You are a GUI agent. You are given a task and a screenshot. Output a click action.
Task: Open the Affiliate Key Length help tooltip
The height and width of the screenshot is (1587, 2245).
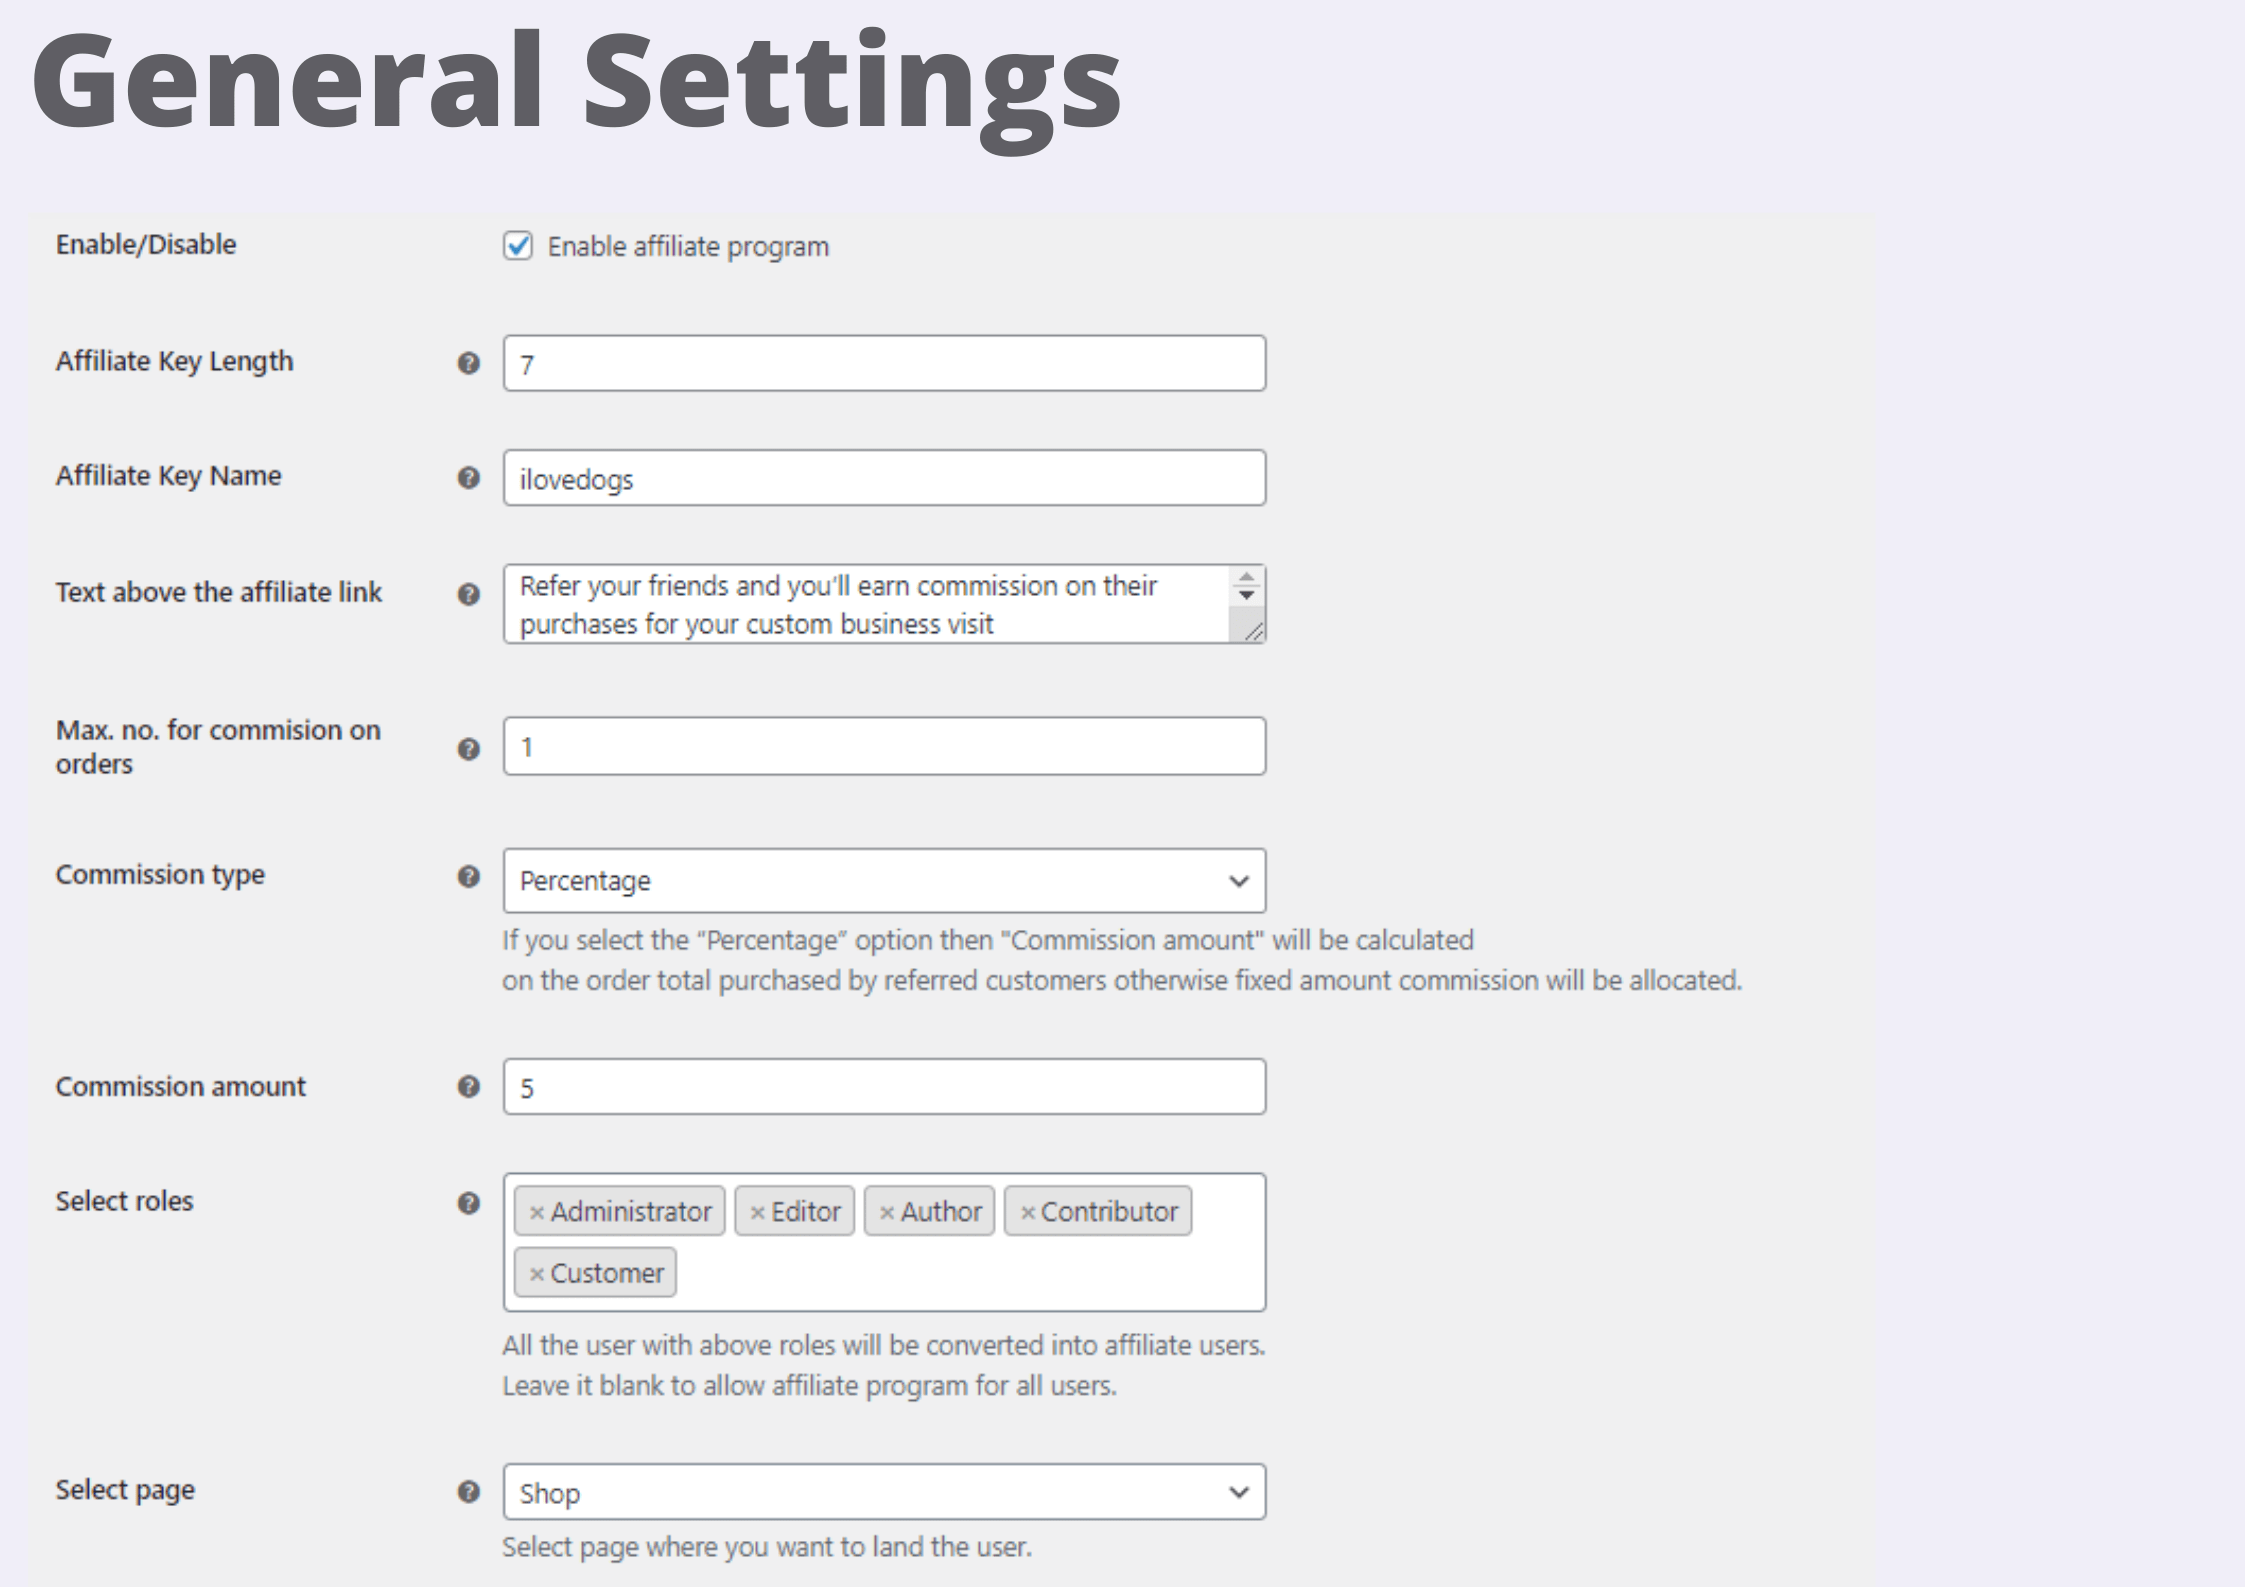tap(468, 364)
